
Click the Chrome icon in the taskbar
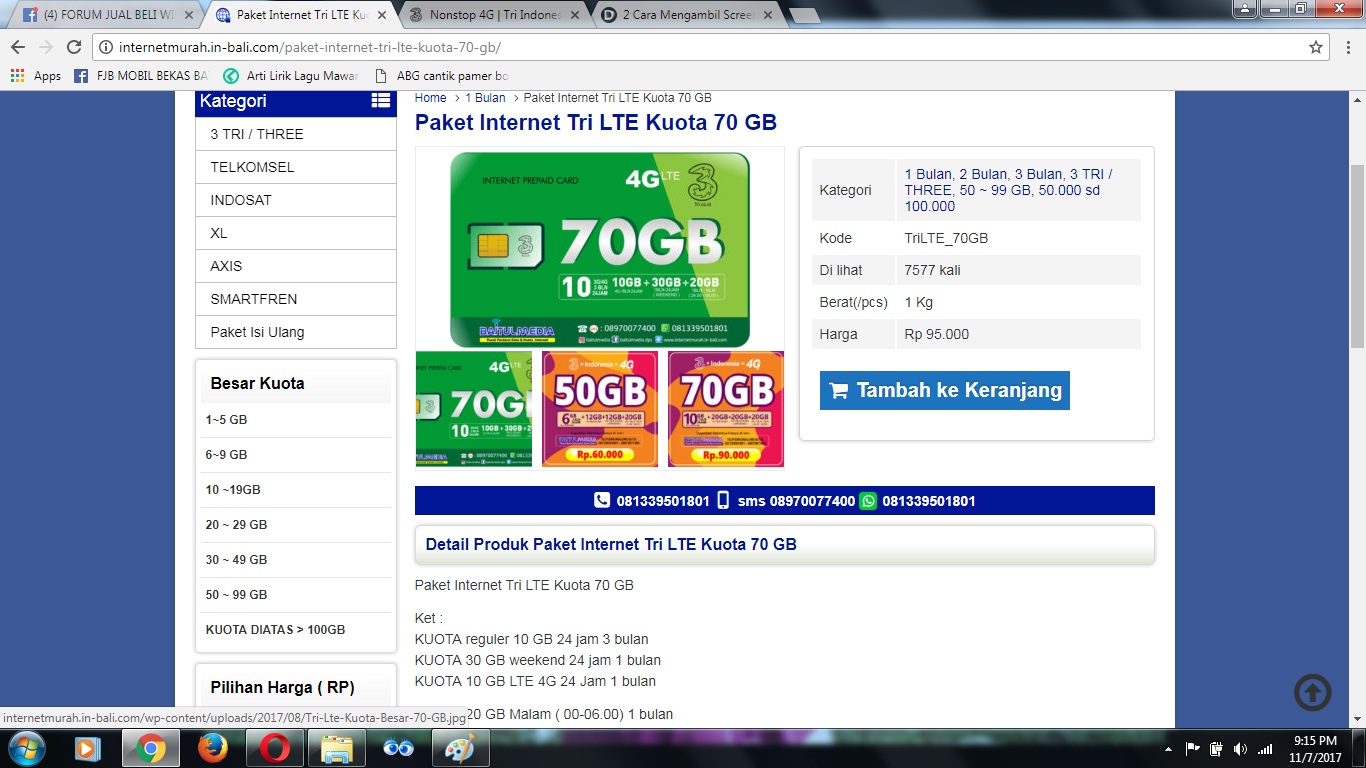point(151,748)
